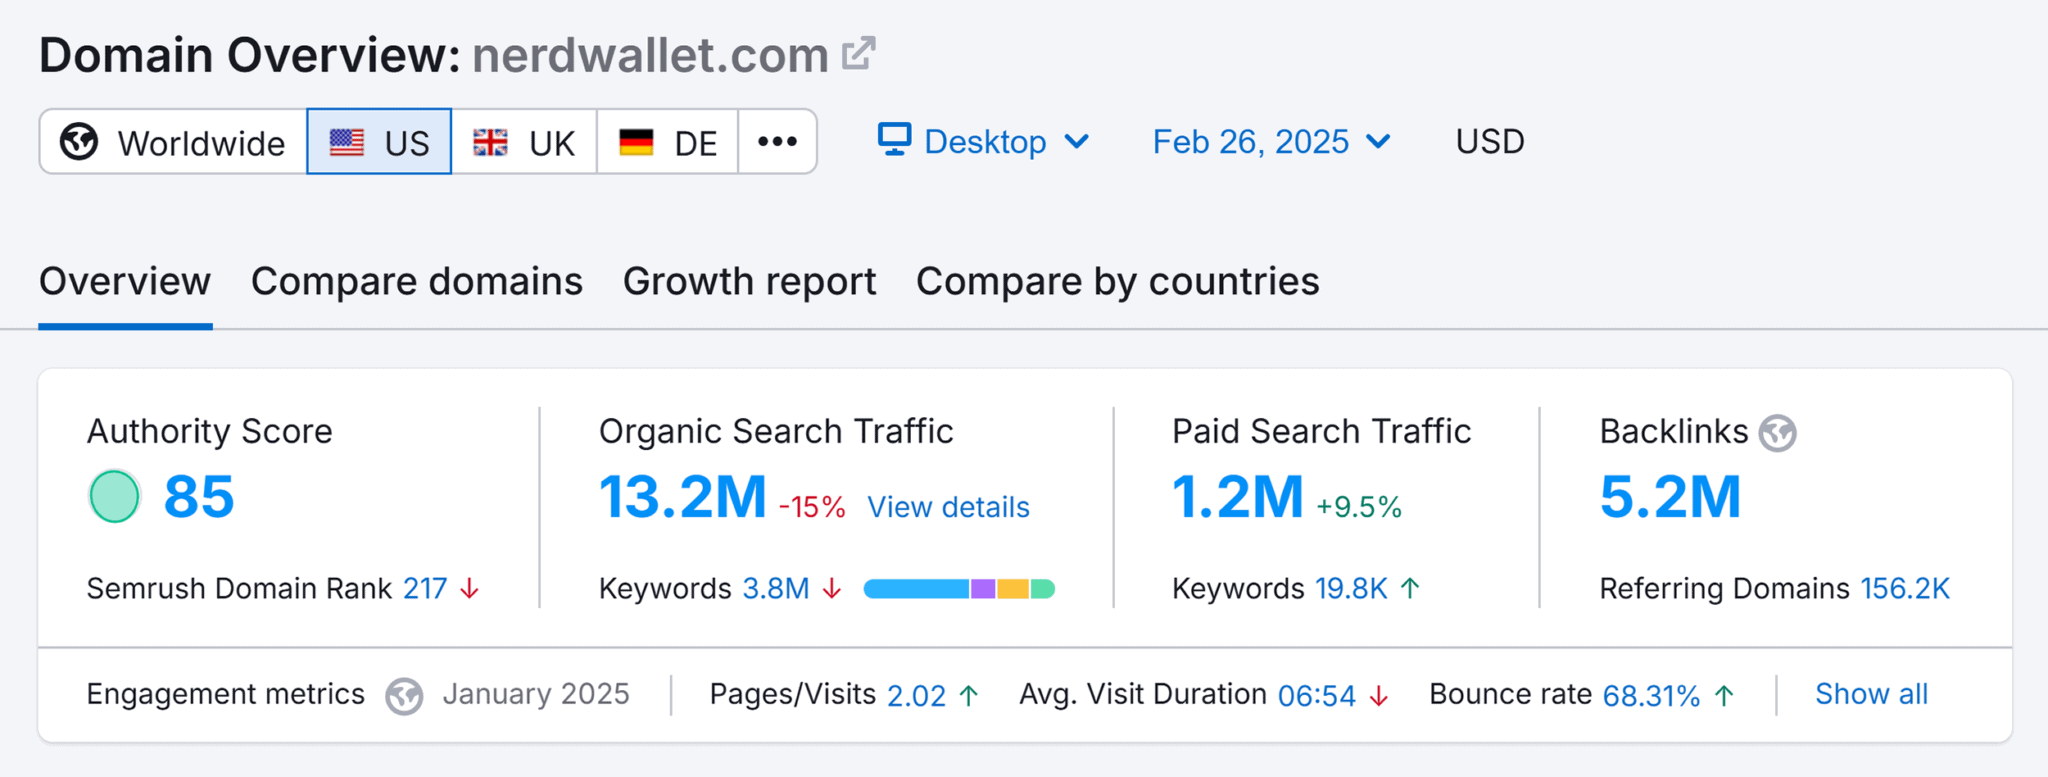Click the January 2025 engagement date
2048x777 pixels.
coord(536,694)
